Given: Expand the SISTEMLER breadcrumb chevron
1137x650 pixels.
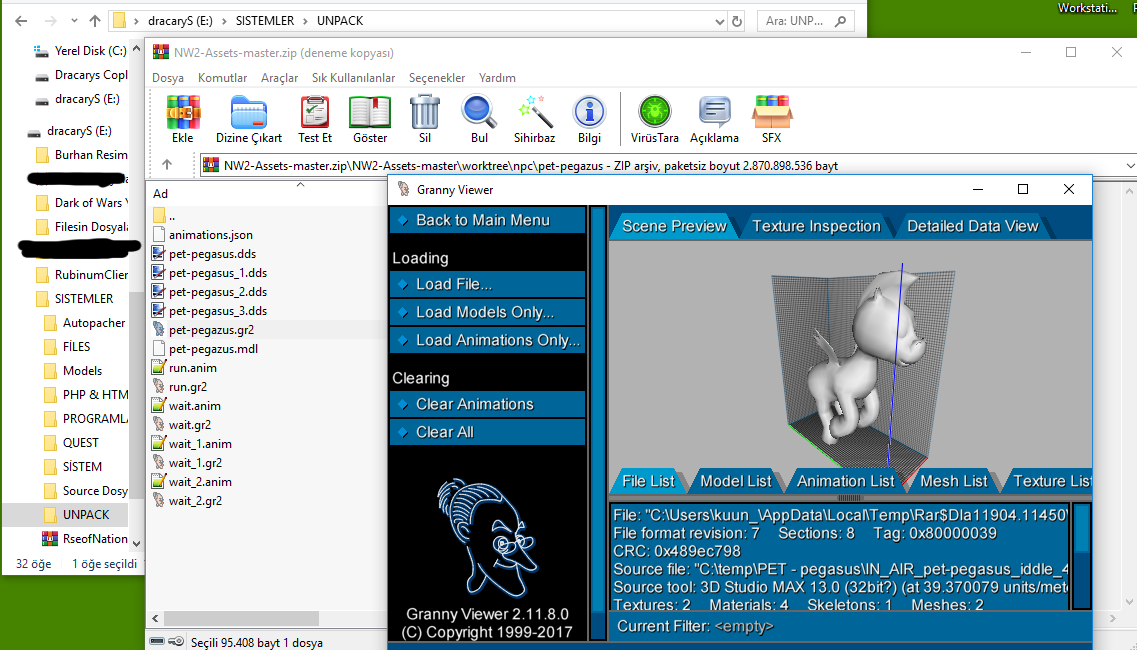Looking at the screenshot, I should click(305, 21).
